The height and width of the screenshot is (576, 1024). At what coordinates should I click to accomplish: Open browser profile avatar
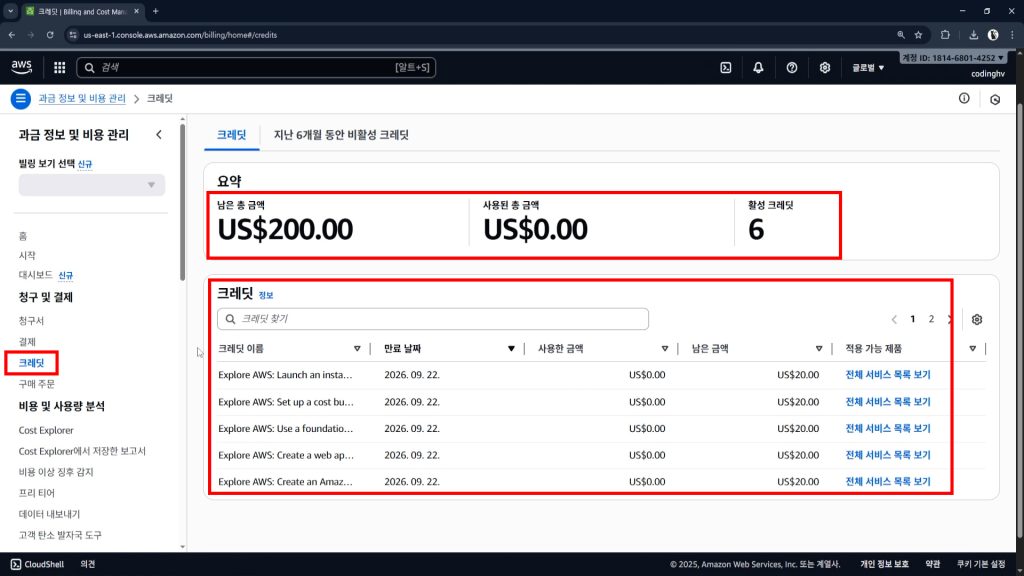coord(993,35)
